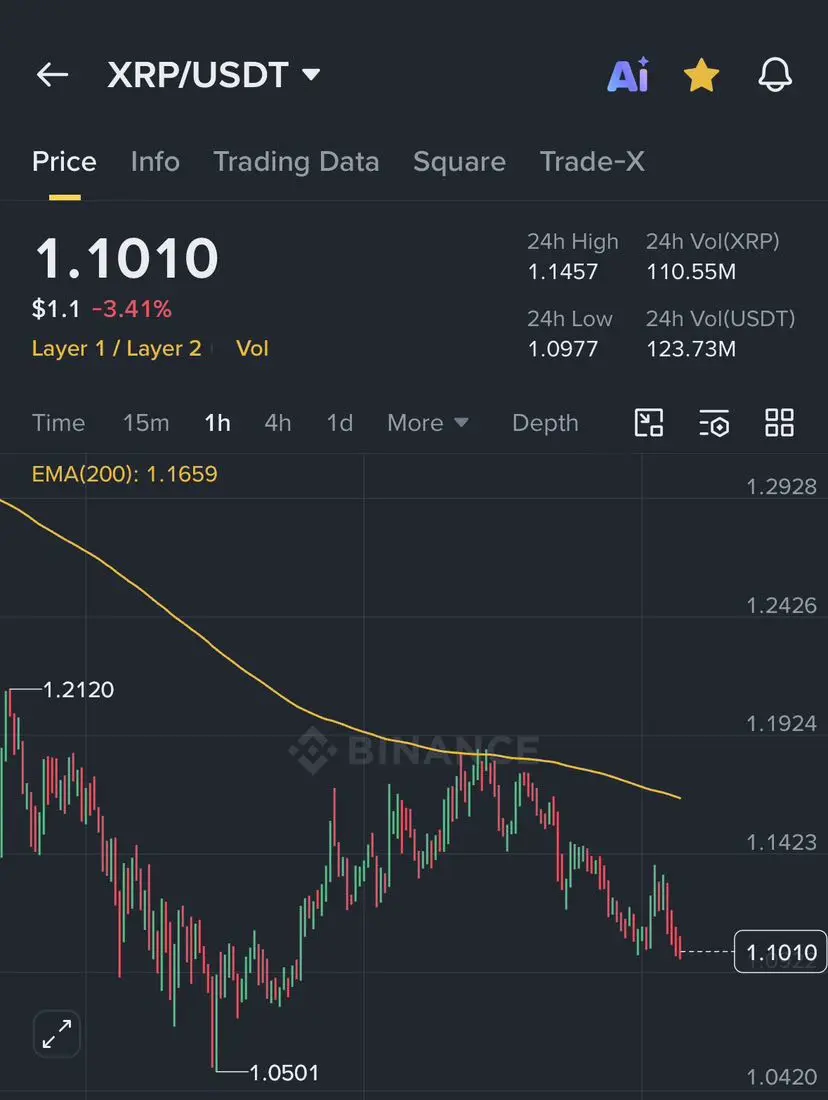Open the four-square grid layout icon
Screen dimensions: 828x1100
point(780,423)
